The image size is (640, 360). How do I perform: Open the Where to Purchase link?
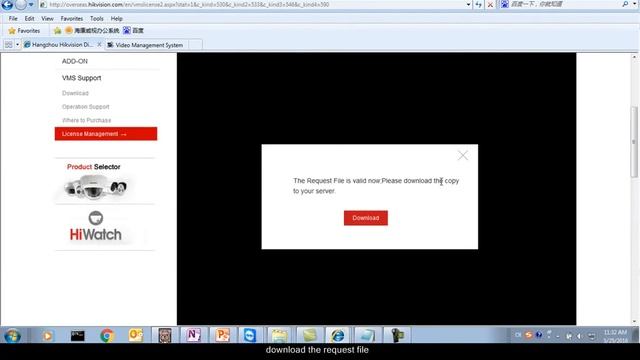pos(87,120)
